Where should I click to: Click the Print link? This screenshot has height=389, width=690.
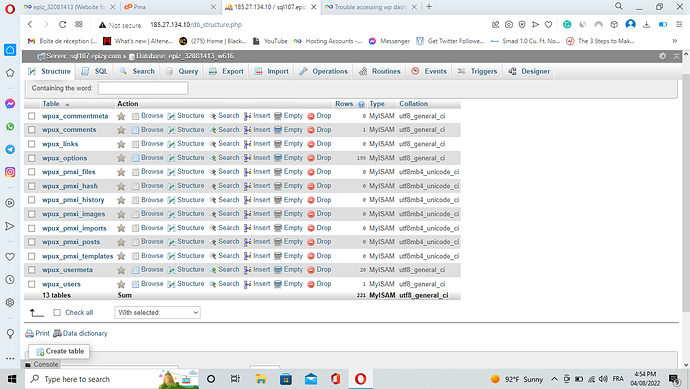(37, 334)
